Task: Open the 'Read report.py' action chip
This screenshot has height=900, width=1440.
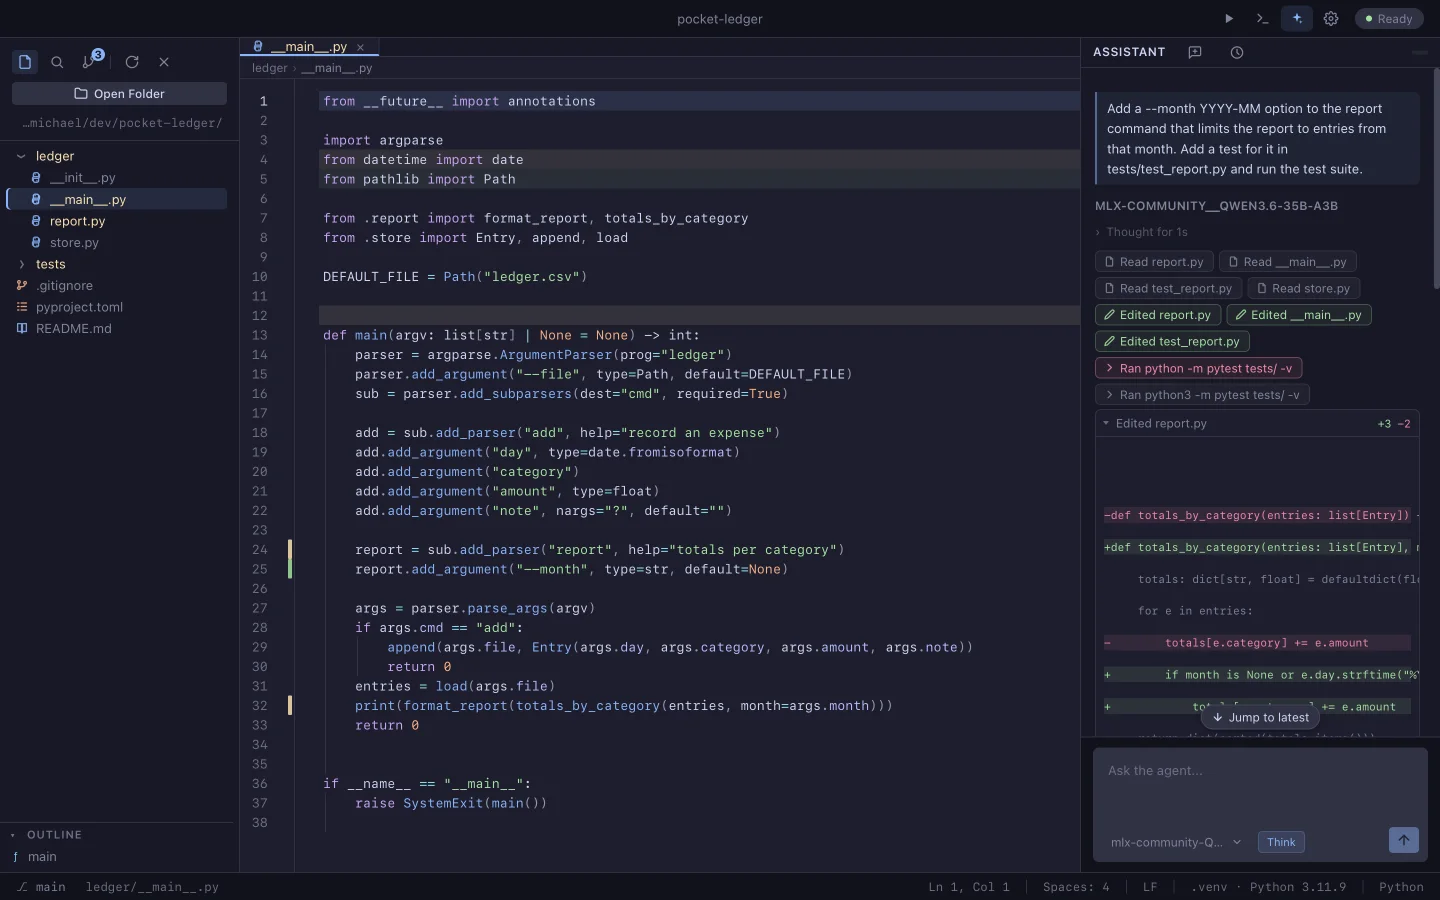Action: click(x=1154, y=262)
